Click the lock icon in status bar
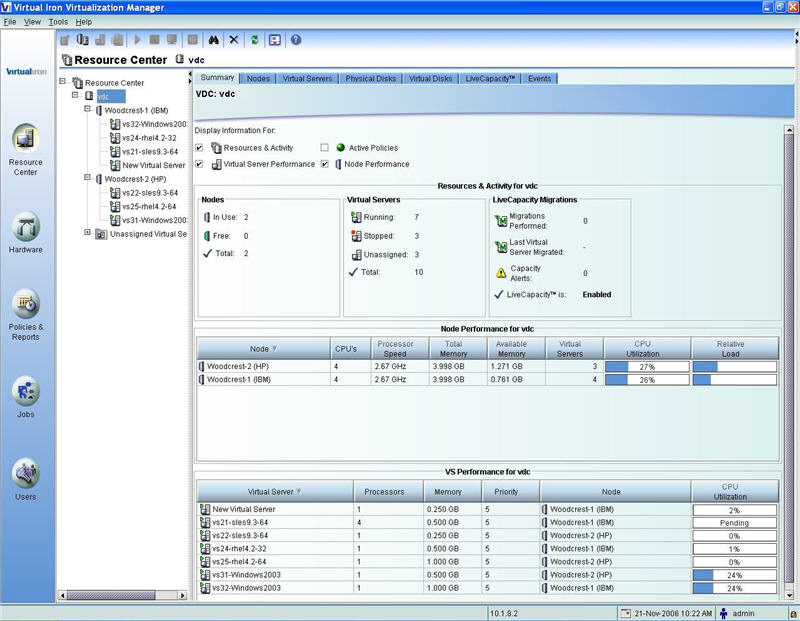The height and width of the screenshot is (621, 800). point(793,614)
